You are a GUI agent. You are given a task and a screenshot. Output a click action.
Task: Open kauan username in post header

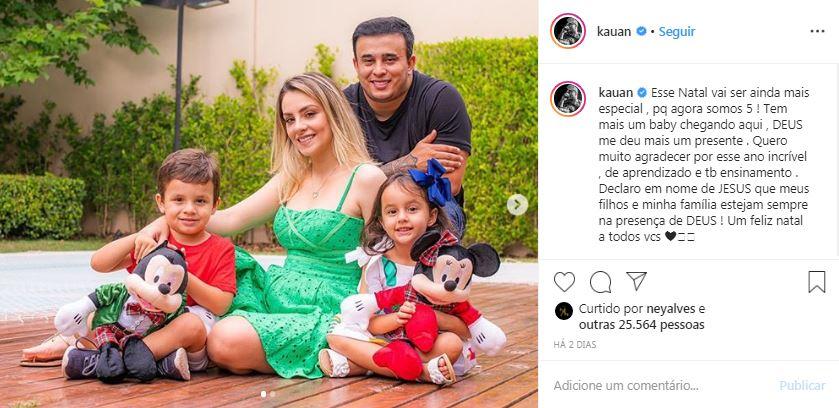[x=614, y=32]
